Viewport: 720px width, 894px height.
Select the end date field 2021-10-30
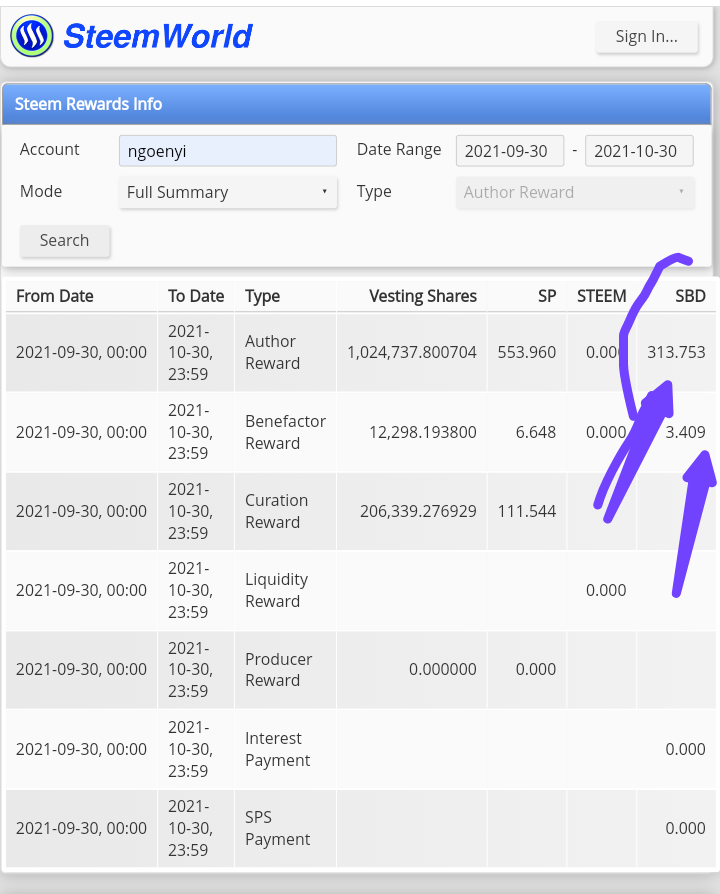pyautogui.click(x=639, y=151)
